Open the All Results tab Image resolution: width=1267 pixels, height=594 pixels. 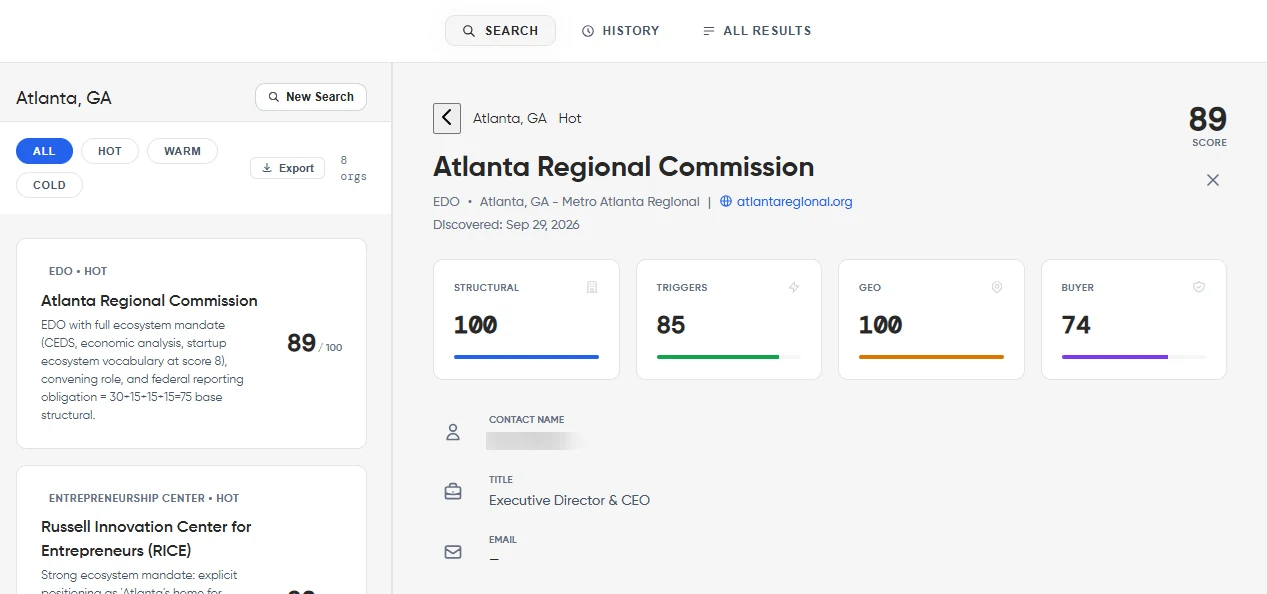pyautogui.click(x=757, y=31)
